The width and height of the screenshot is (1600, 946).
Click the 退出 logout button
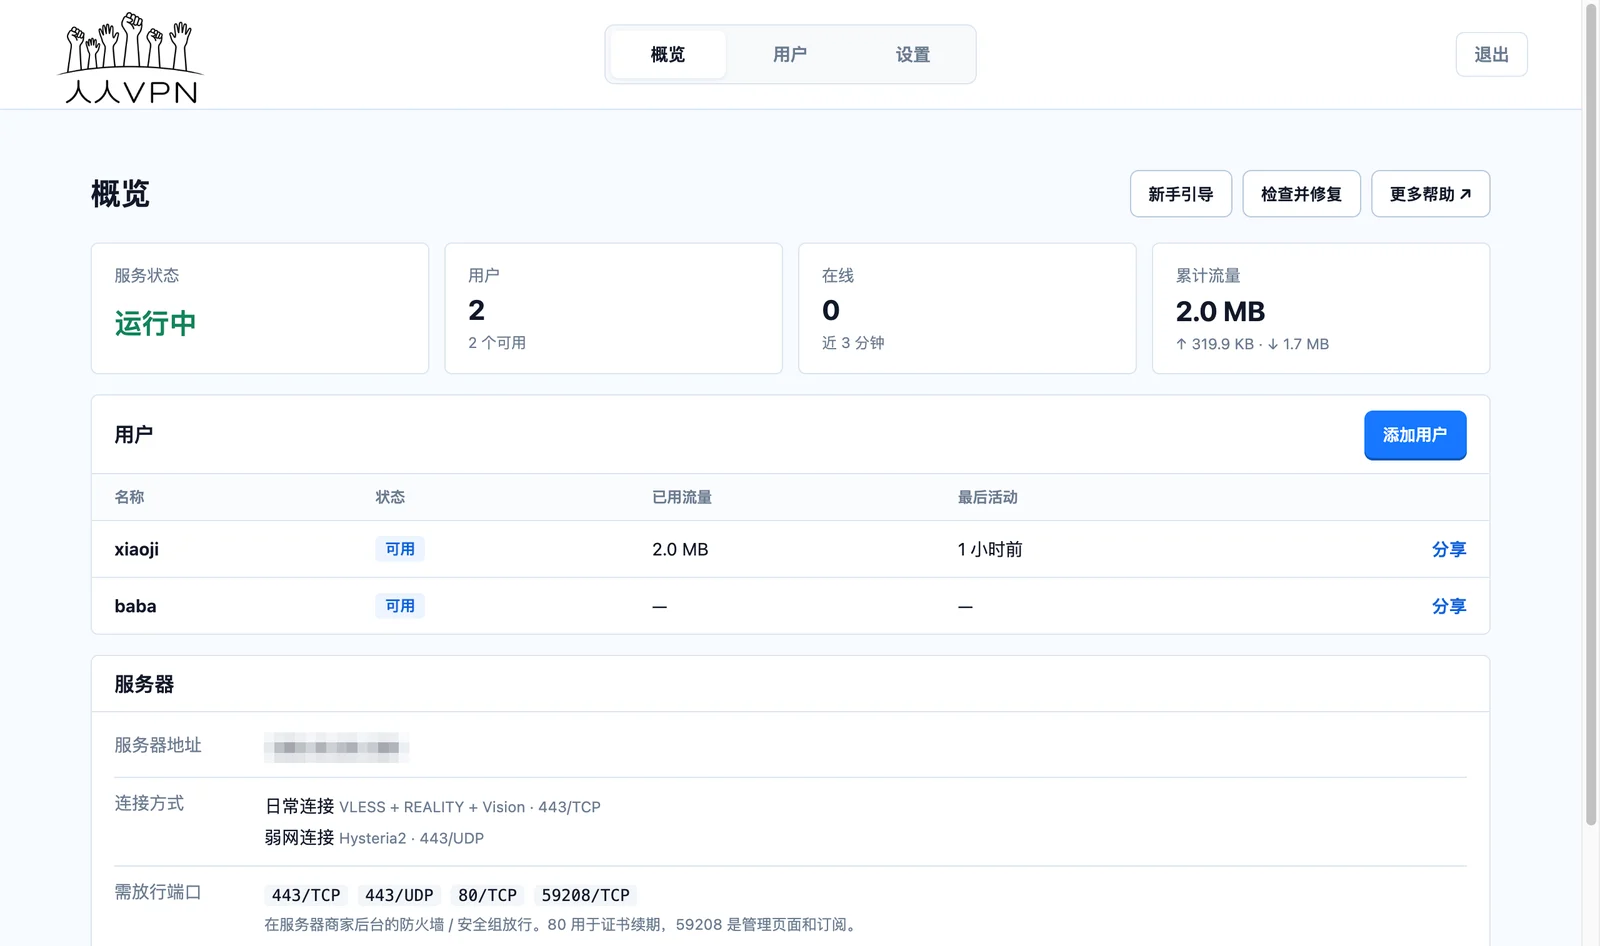click(x=1491, y=54)
